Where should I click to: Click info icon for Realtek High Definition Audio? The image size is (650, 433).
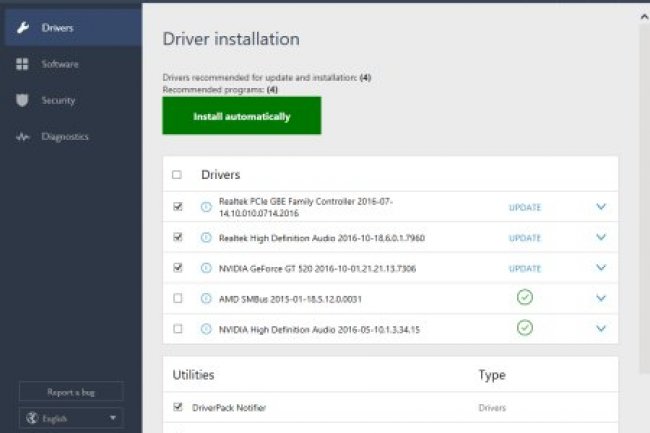(x=206, y=238)
